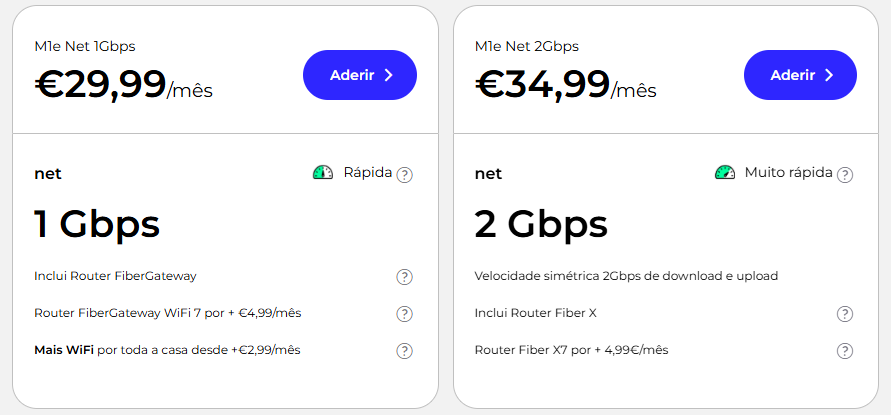The height and width of the screenshot is (415, 891).
Task: Click the Muito rápida speed label text
Action: 788,173
